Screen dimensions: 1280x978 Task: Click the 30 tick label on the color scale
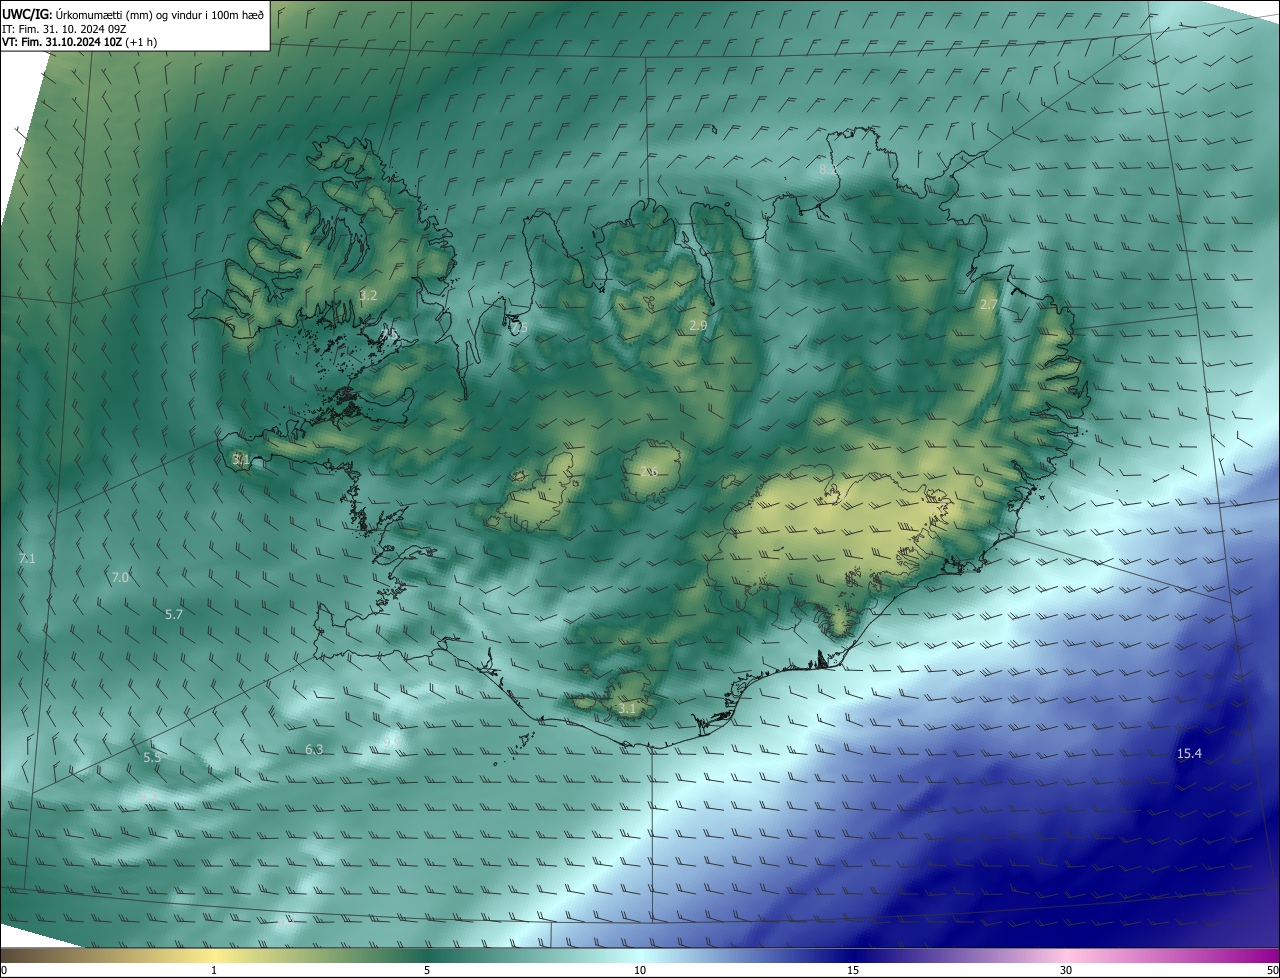1066,970
